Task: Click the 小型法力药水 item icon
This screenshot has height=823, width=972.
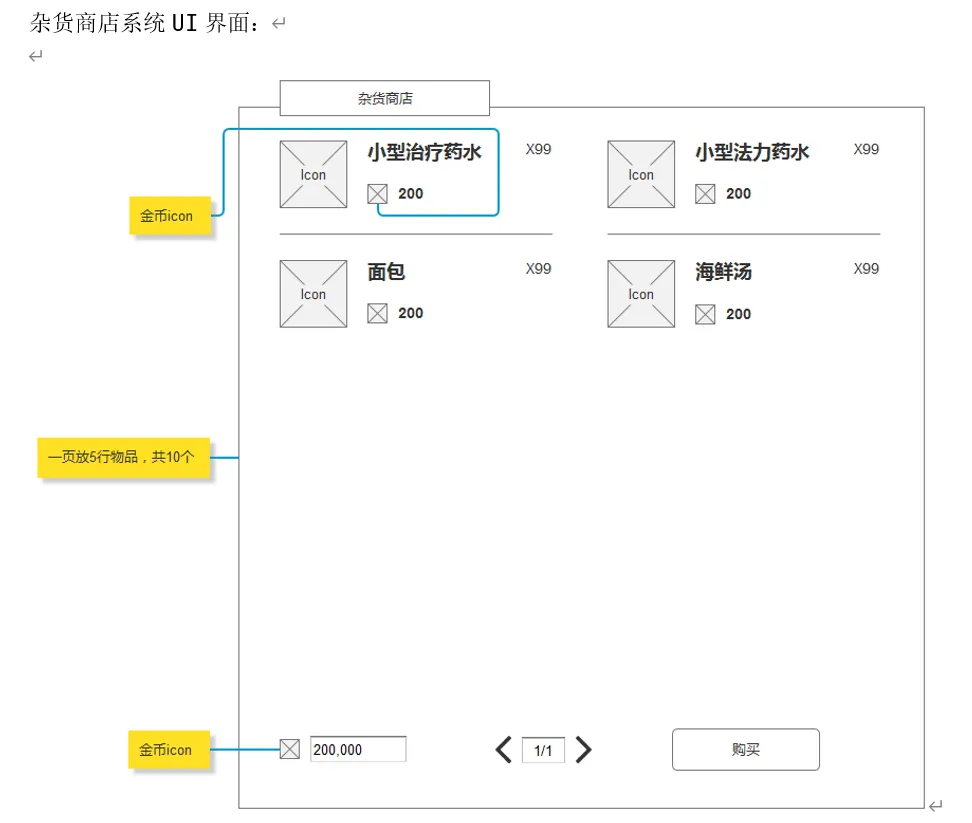Action: pos(641,174)
